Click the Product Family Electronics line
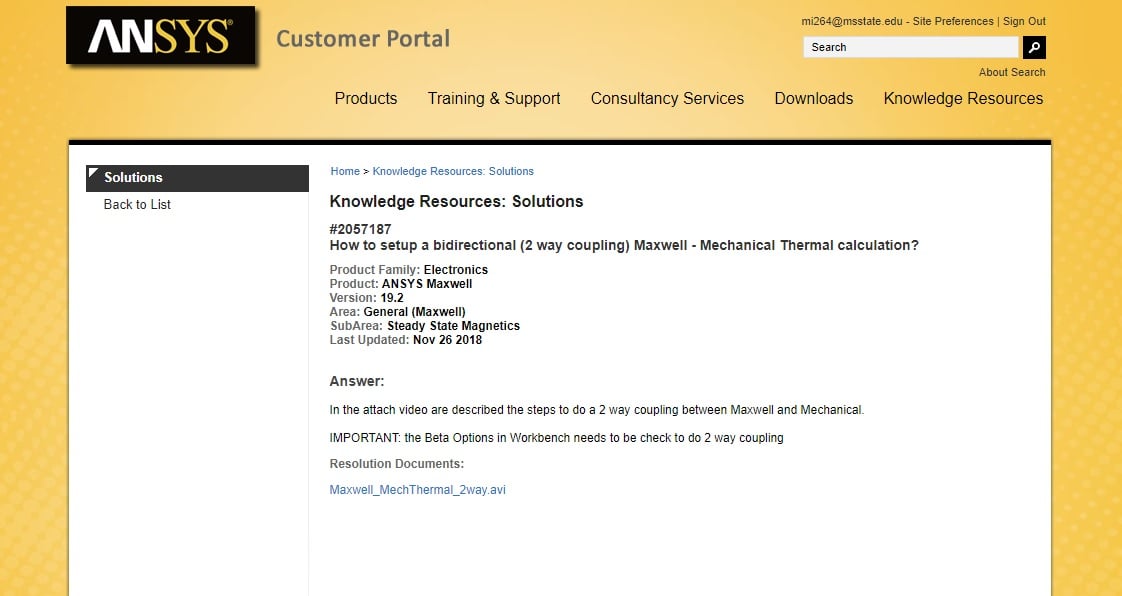Viewport: 1122px width, 596px height. click(409, 270)
